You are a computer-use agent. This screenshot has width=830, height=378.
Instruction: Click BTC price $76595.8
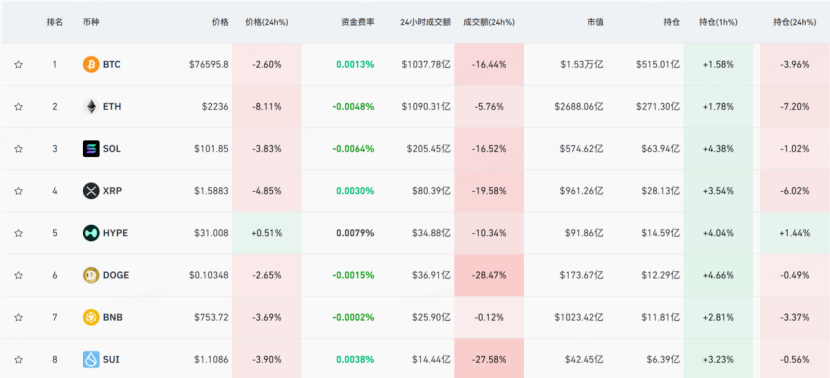(x=209, y=65)
